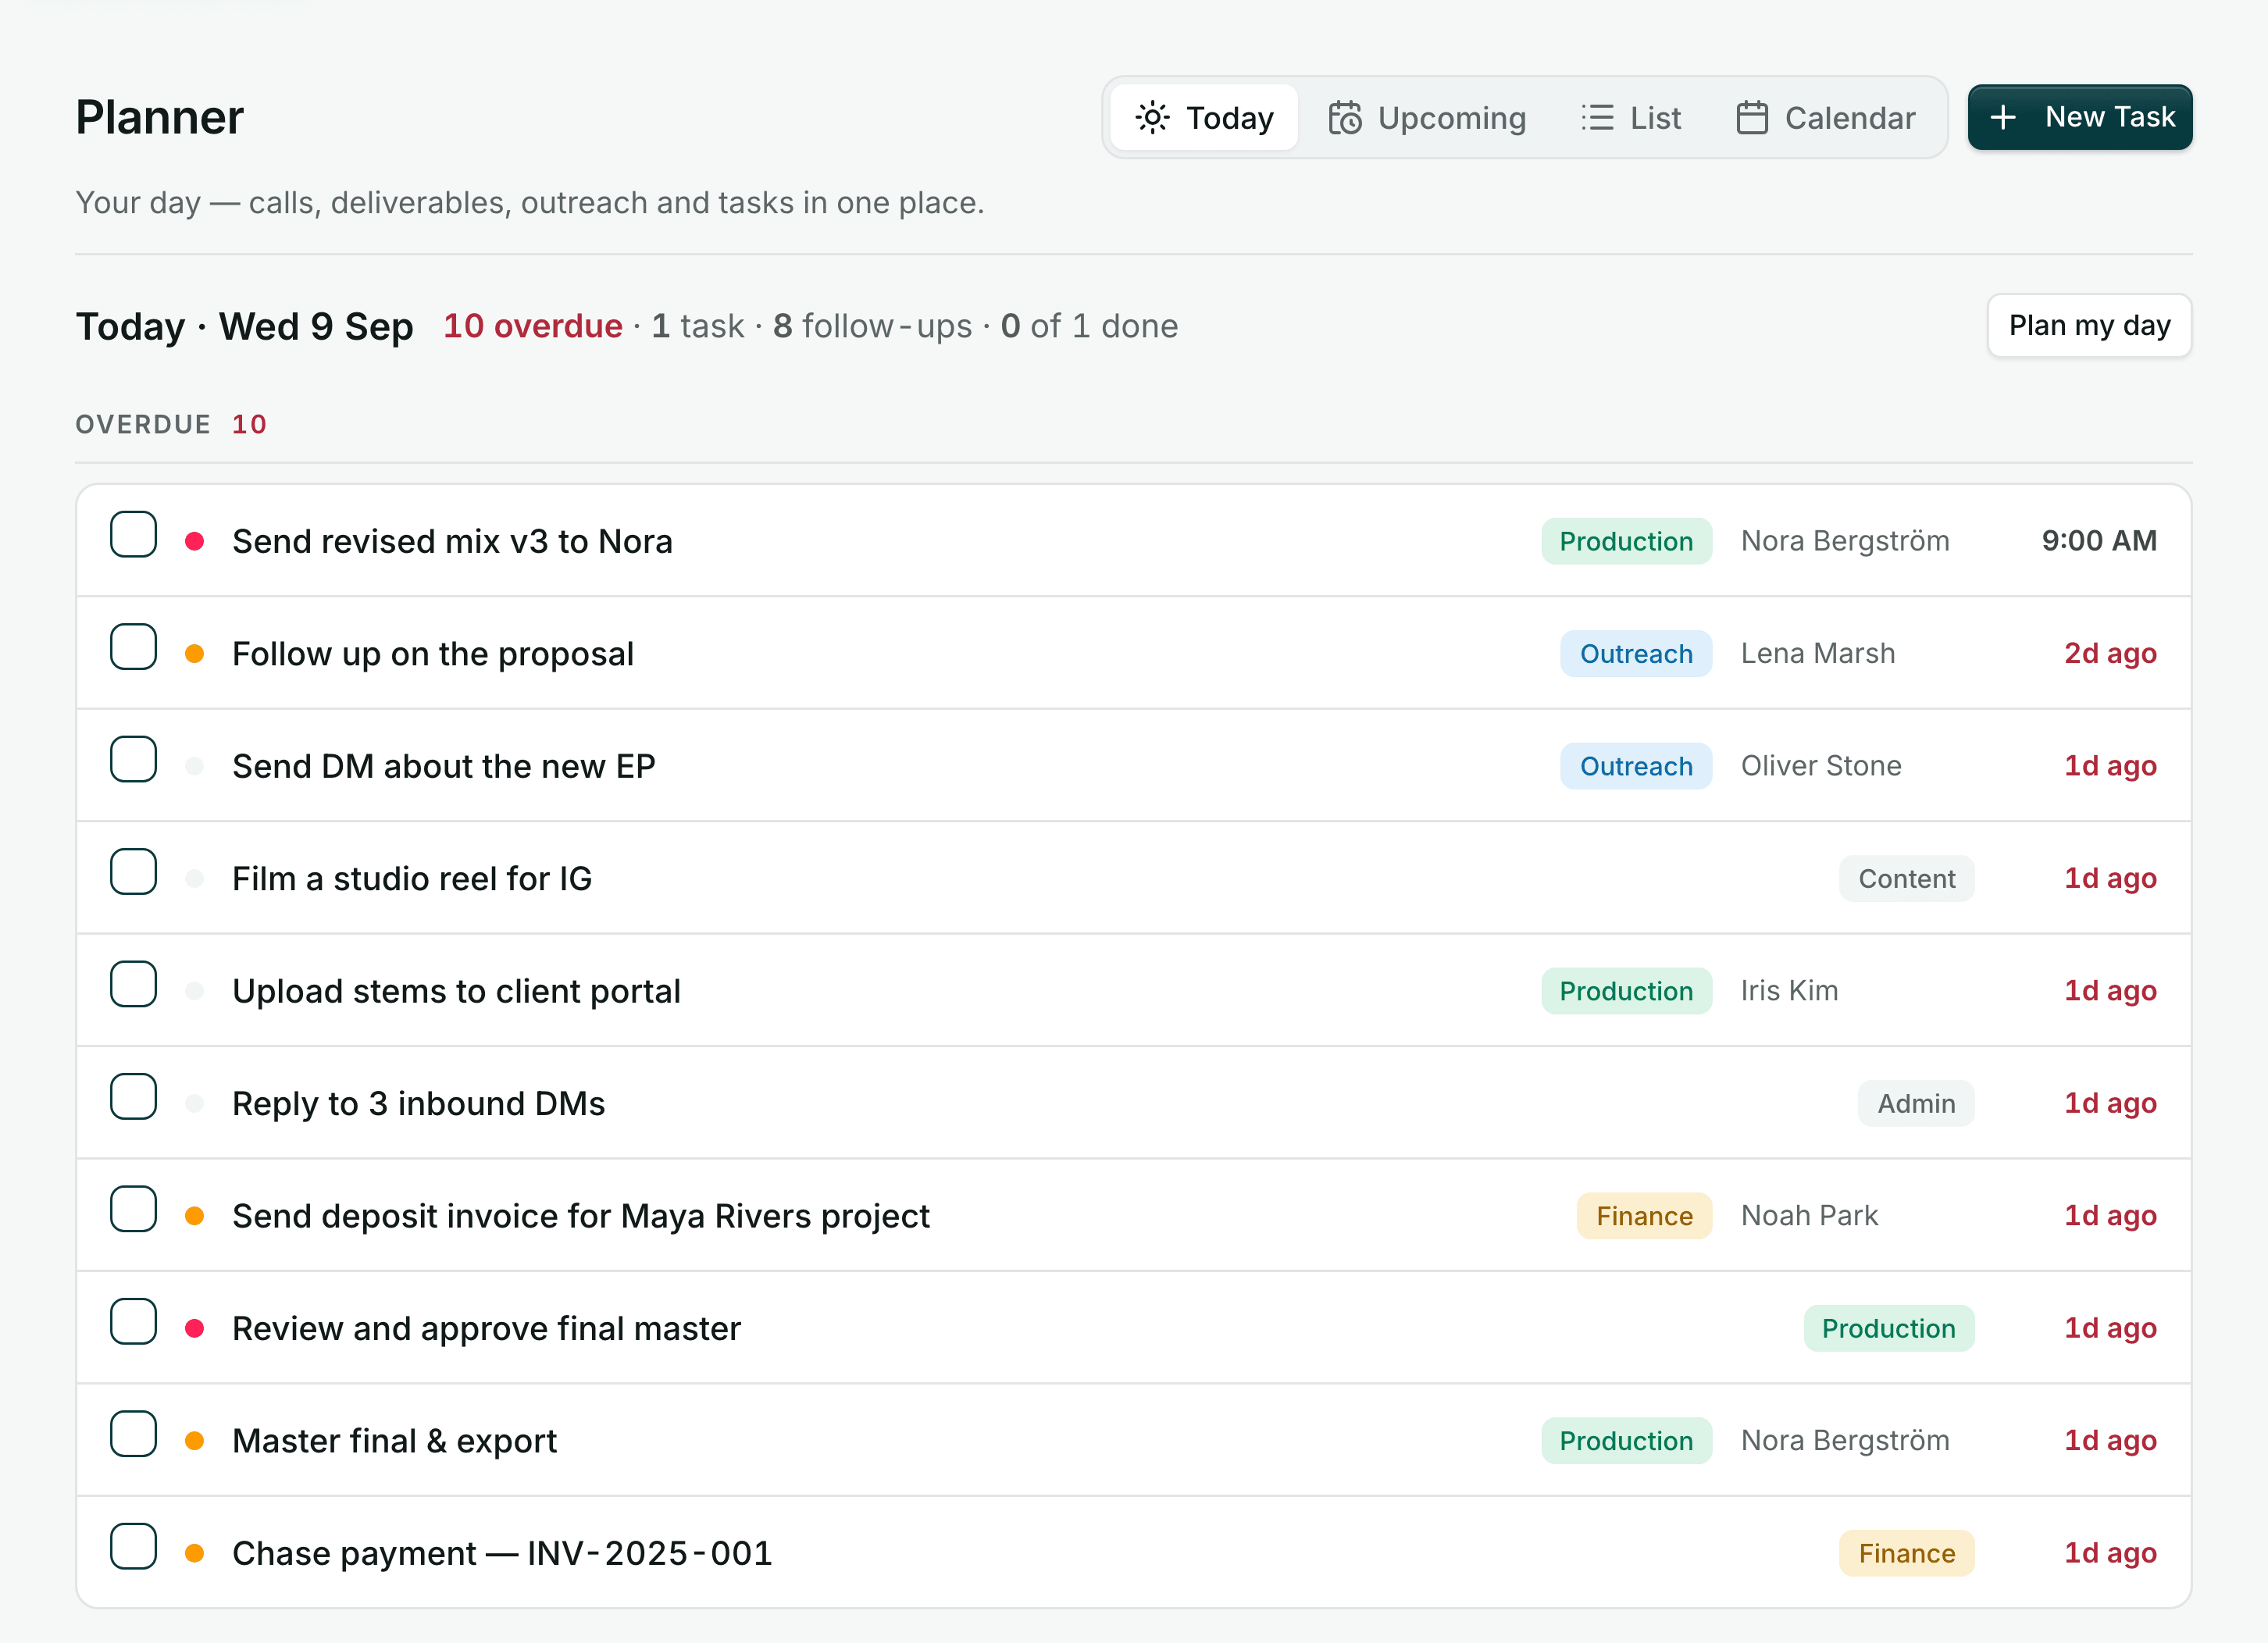Tick checkbox for Send DM about new EP
Viewport: 2268px width, 1643px height.
(134, 760)
